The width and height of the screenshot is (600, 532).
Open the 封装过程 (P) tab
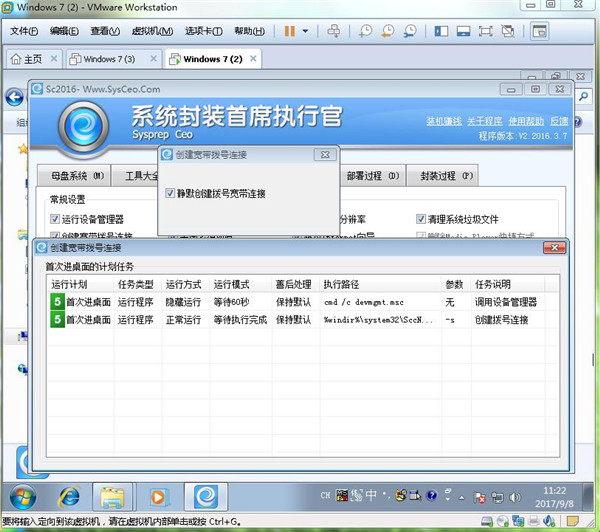tap(443, 176)
